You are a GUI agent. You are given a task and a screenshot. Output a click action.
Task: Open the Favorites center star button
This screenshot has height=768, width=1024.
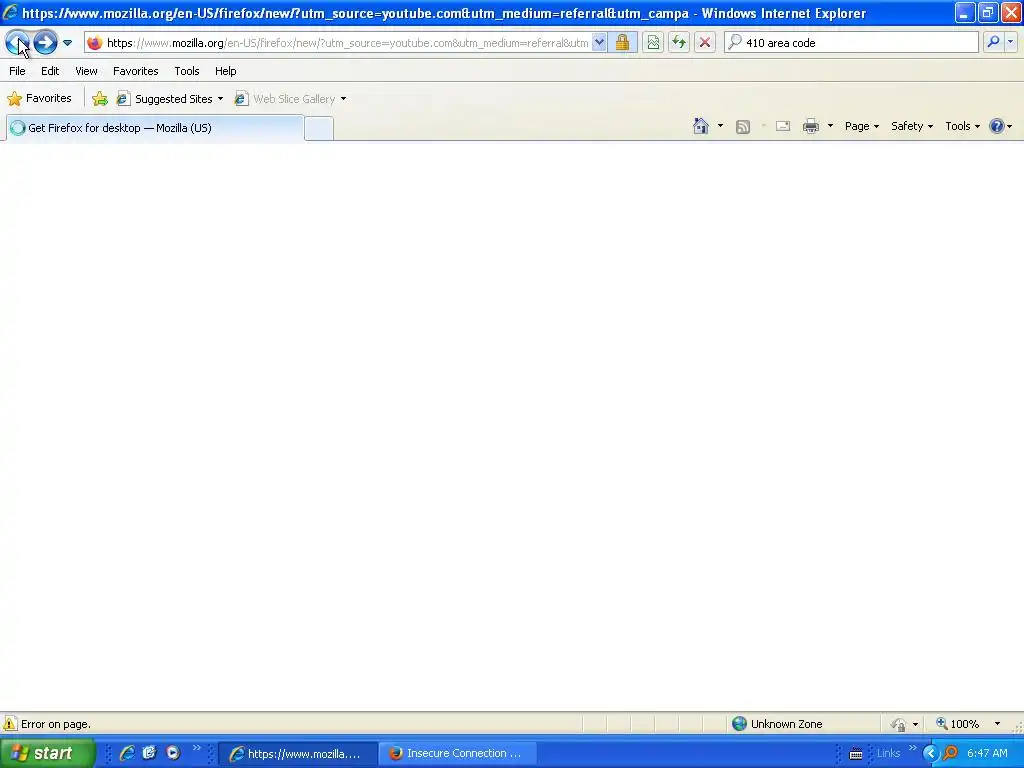[x=39, y=99]
